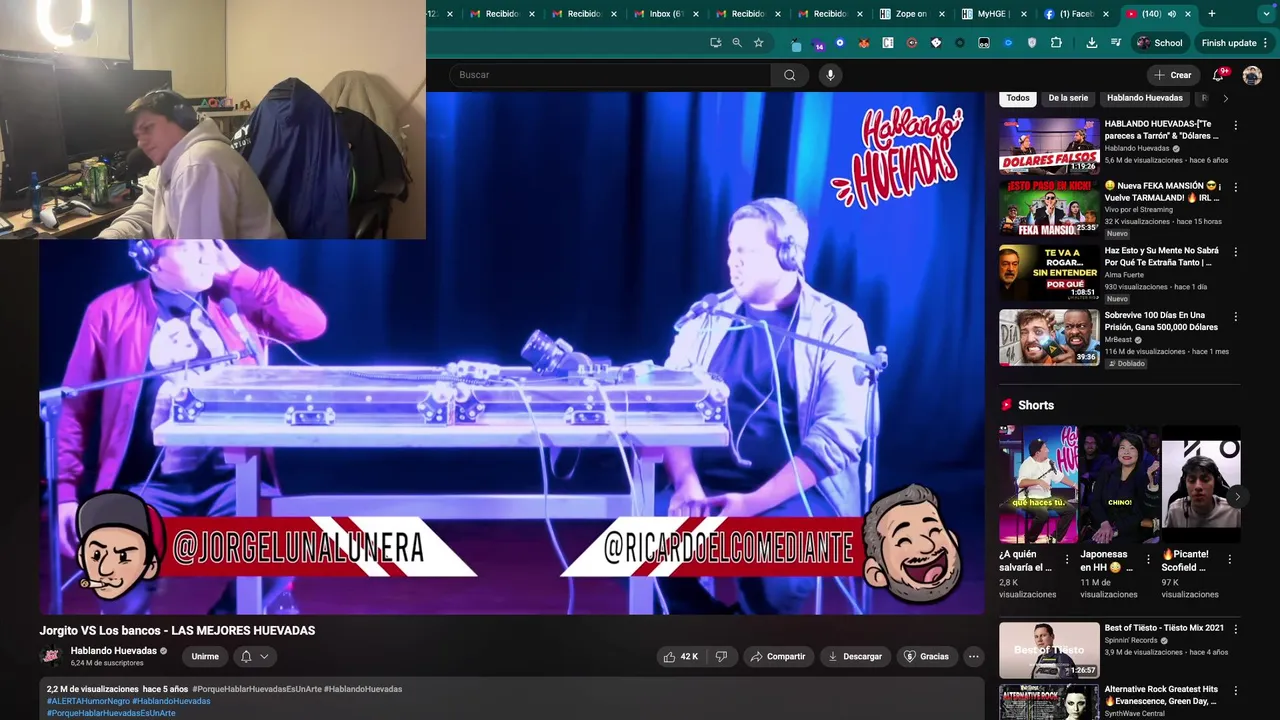The image size is (1280, 720).
Task: Open the Best of Tiësto thumbnail
Action: point(1049,650)
